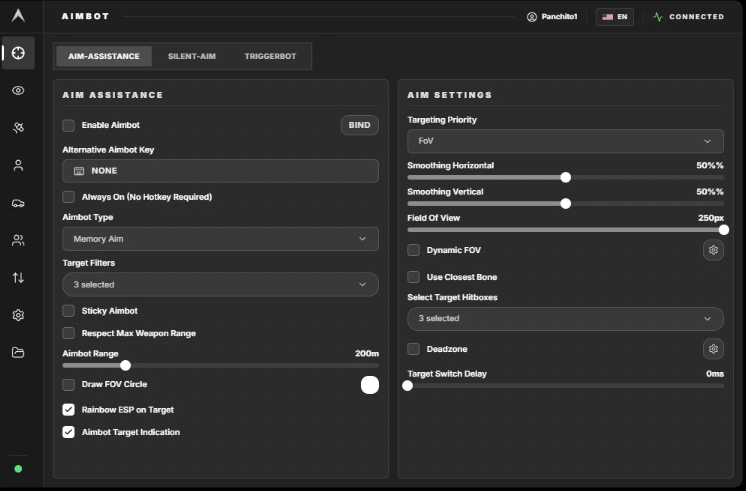The image size is (746, 491).
Task: Switch to the SILENT-AIM tab
Action: point(192,56)
